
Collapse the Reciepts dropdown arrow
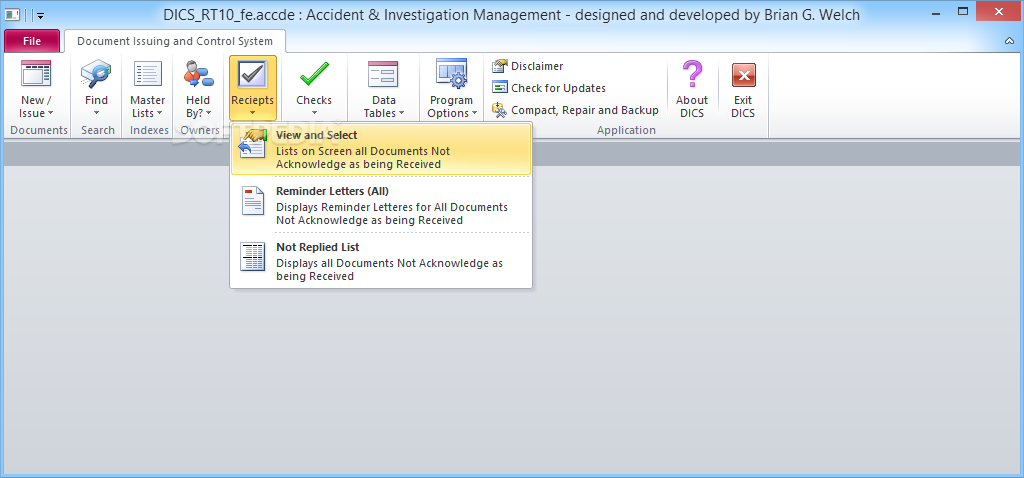pos(252,114)
